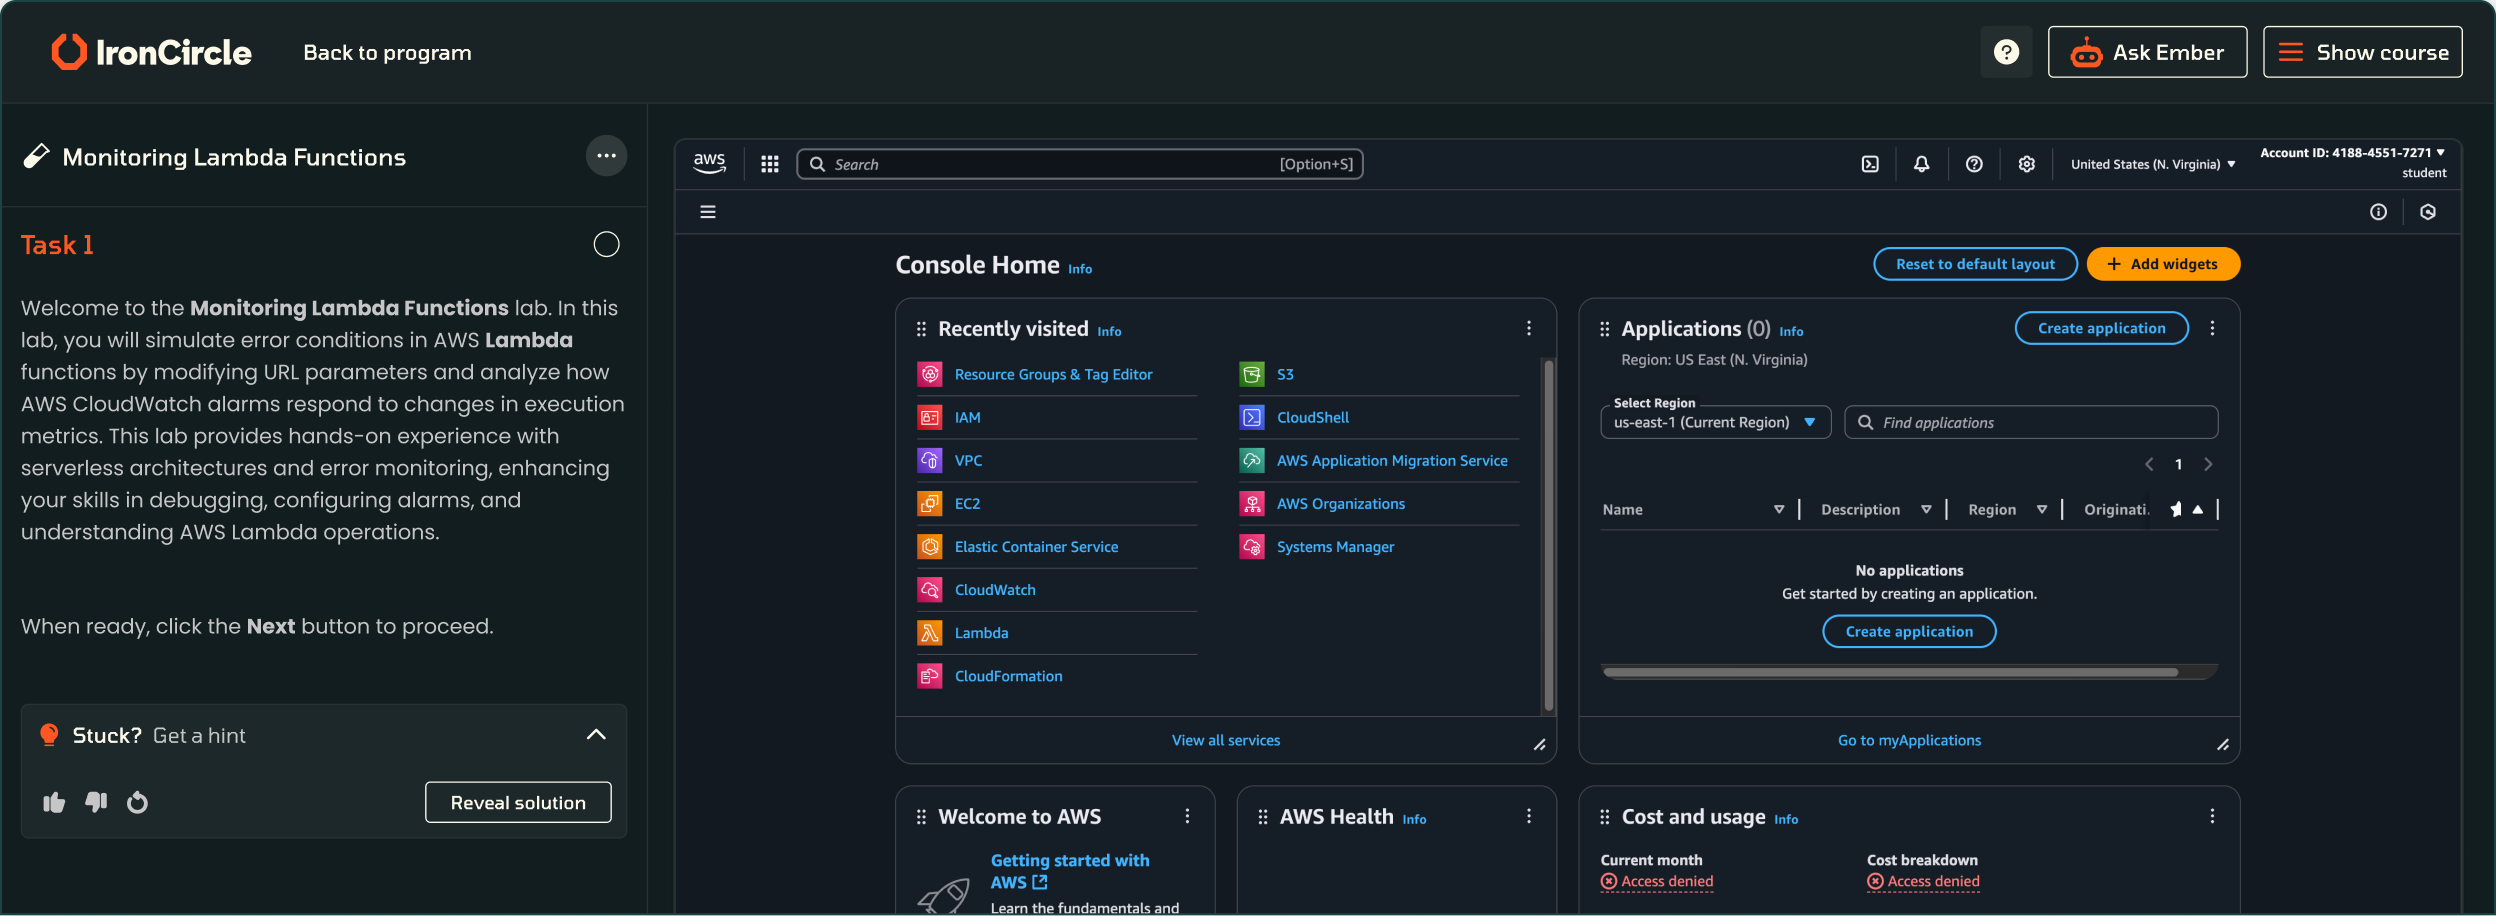Screen dimensions: 2496x916
Task: Click the top Create application button
Action: [2101, 328]
